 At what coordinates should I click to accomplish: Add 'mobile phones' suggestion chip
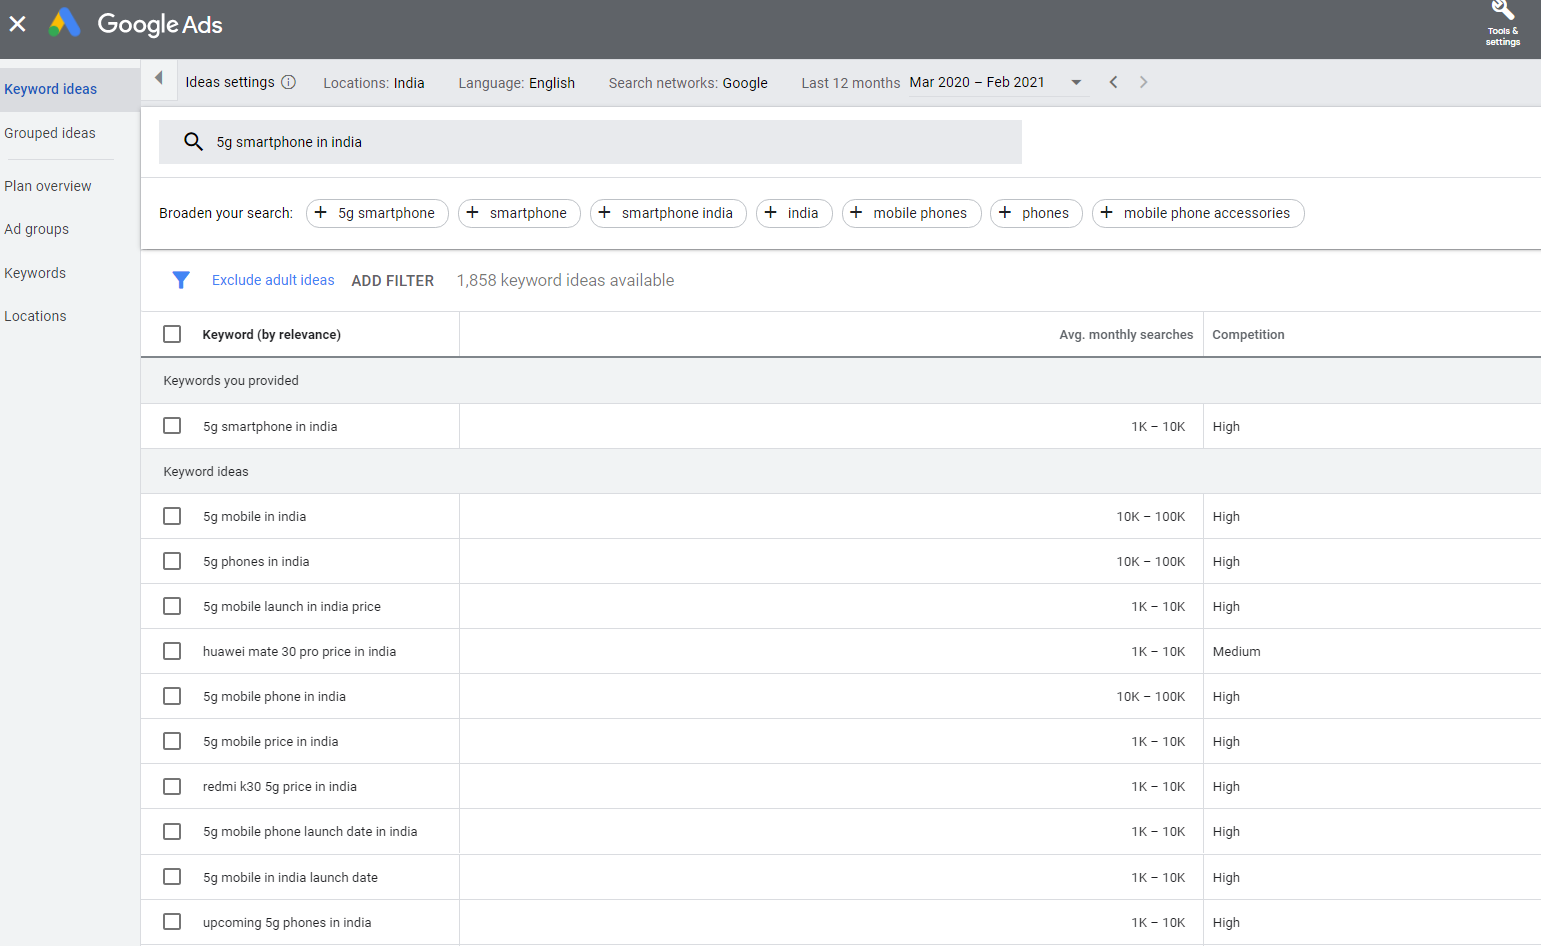click(x=911, y=213)
